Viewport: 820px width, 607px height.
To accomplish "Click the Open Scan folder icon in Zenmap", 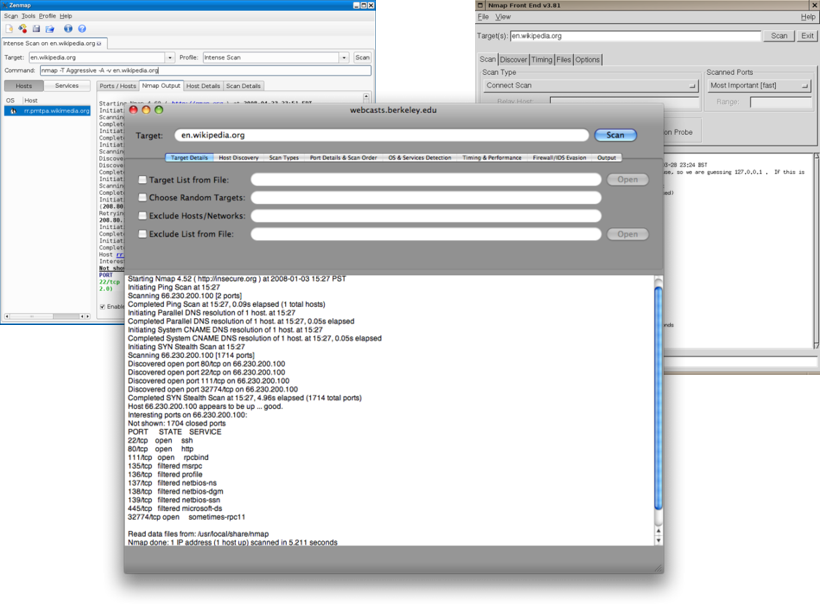I will tap(50, 29).
